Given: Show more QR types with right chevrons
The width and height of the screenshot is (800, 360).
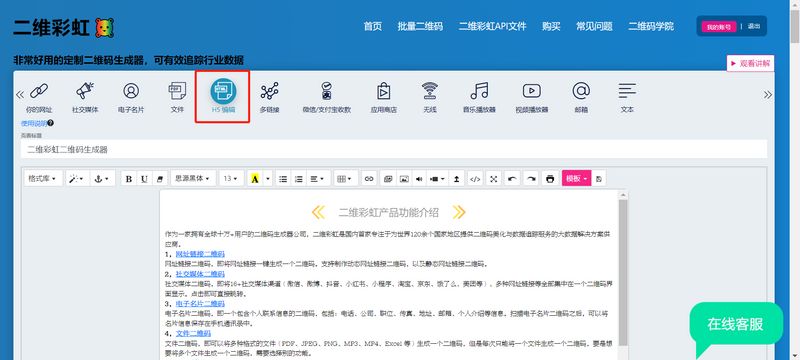Looking at the screenshot, I should (x=767, y=94).
